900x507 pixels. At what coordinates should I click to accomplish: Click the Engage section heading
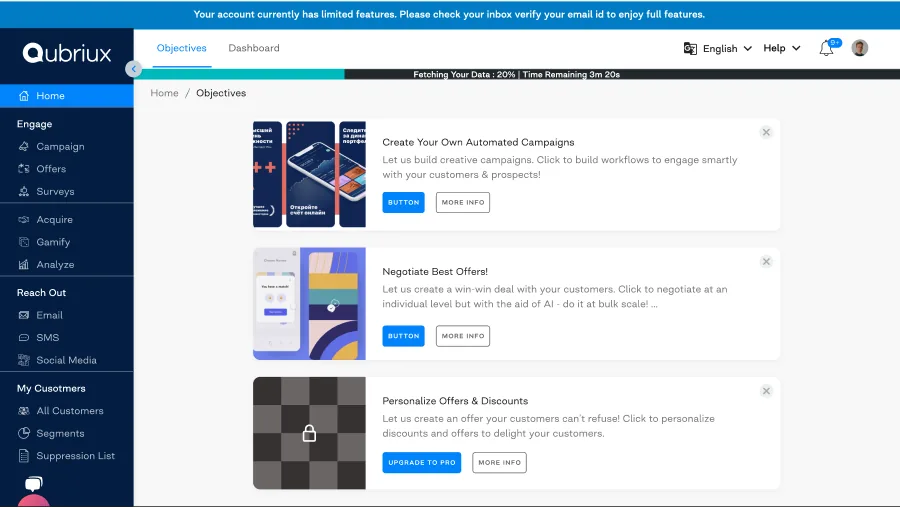pyautogui.click(x=34, y=124)
